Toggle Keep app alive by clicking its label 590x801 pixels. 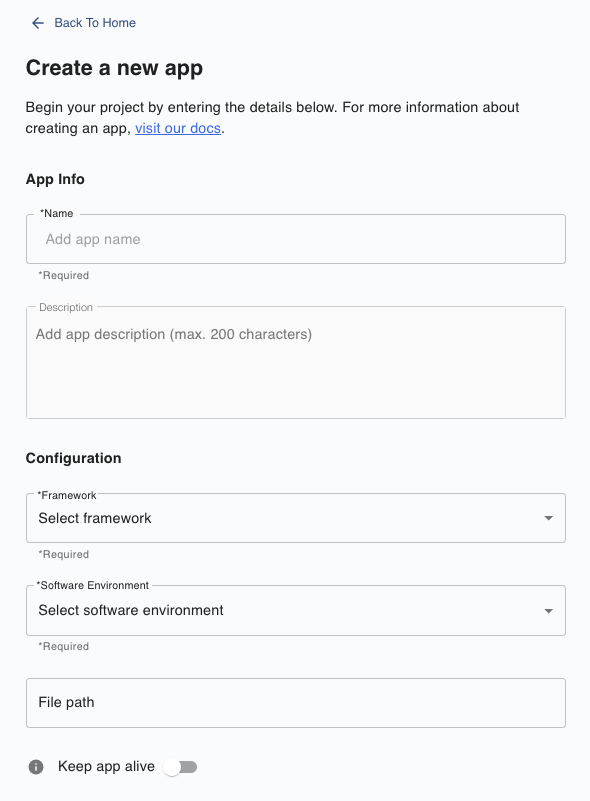click(106, 766)
